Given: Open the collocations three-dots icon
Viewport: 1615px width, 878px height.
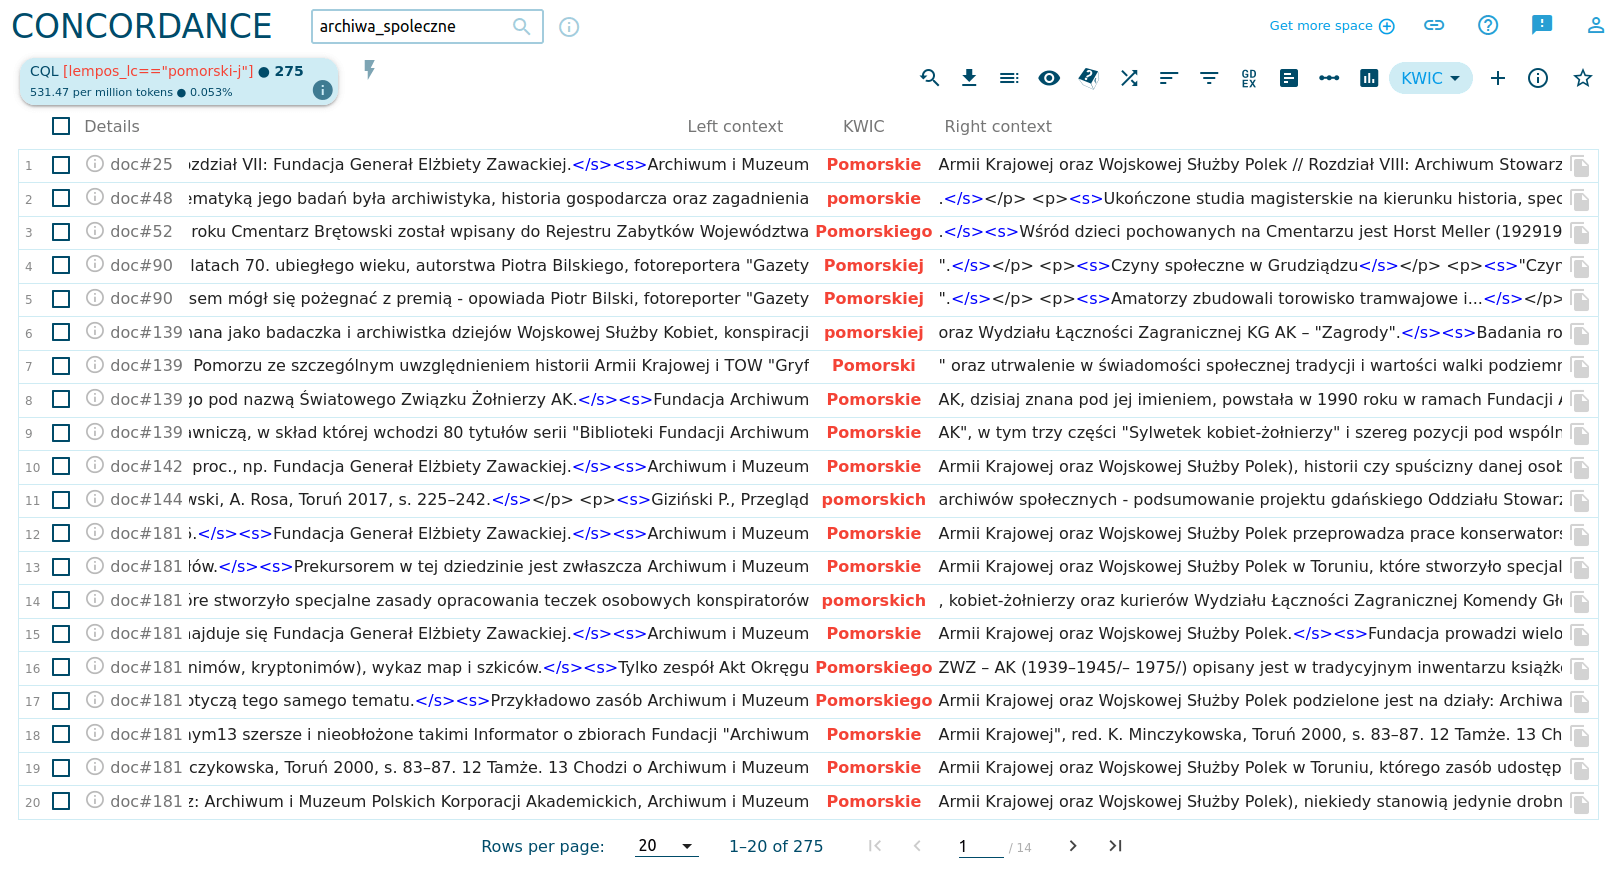Looking at the screenshot, I should (1329, 78).
